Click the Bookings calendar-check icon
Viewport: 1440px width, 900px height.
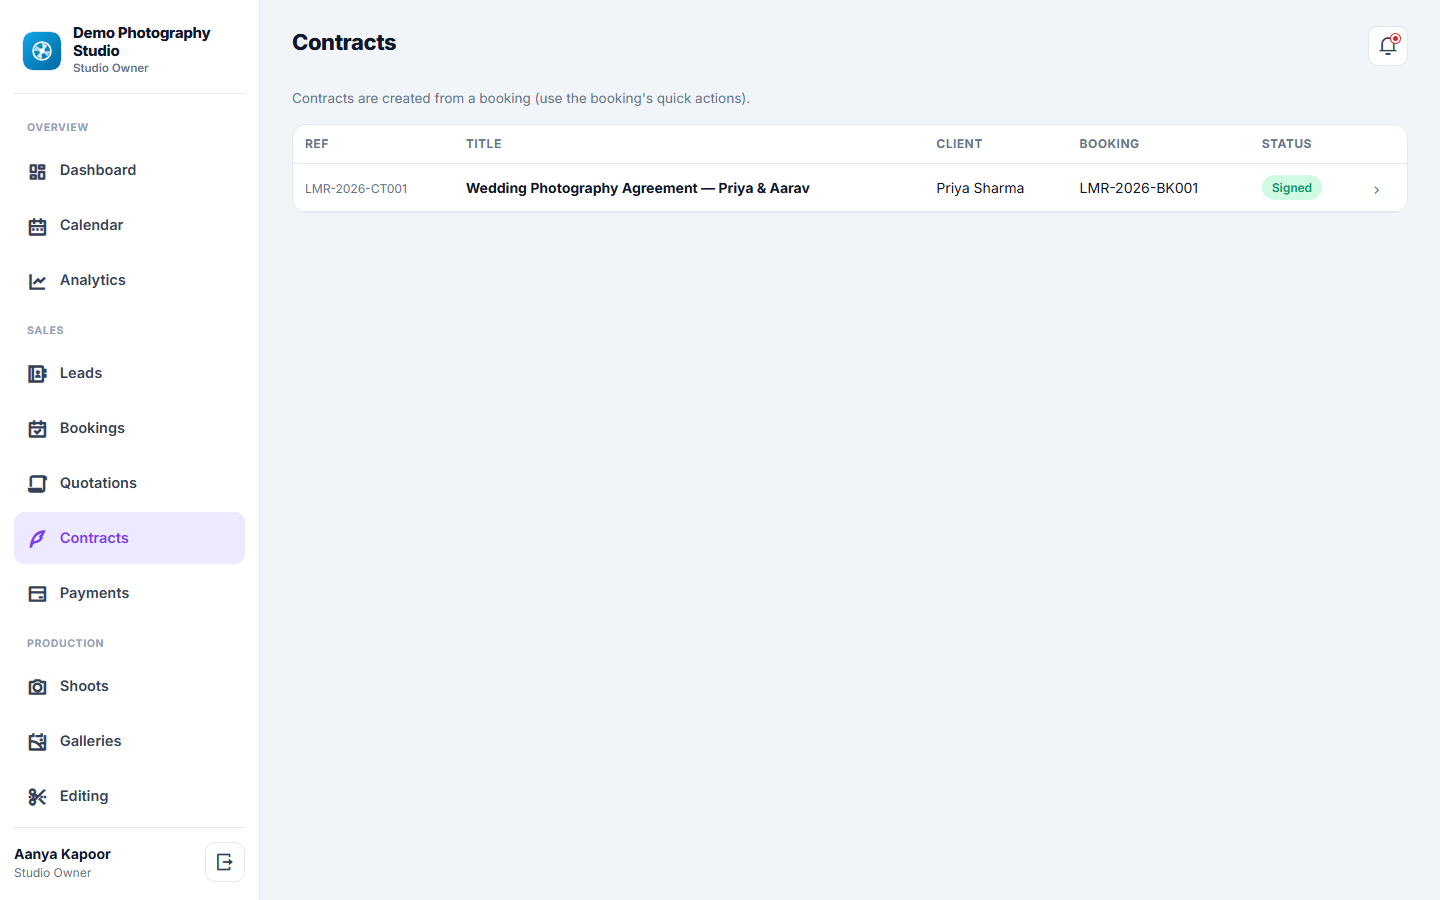tap(37, 429)
